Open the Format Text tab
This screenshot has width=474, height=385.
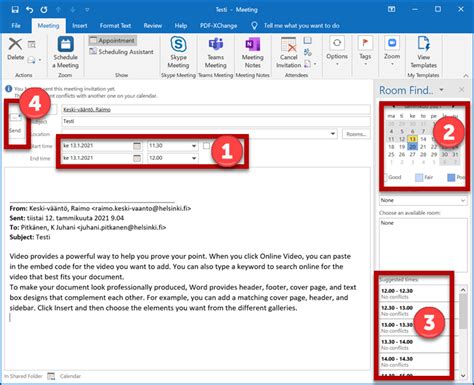click(x=115, y=26)
